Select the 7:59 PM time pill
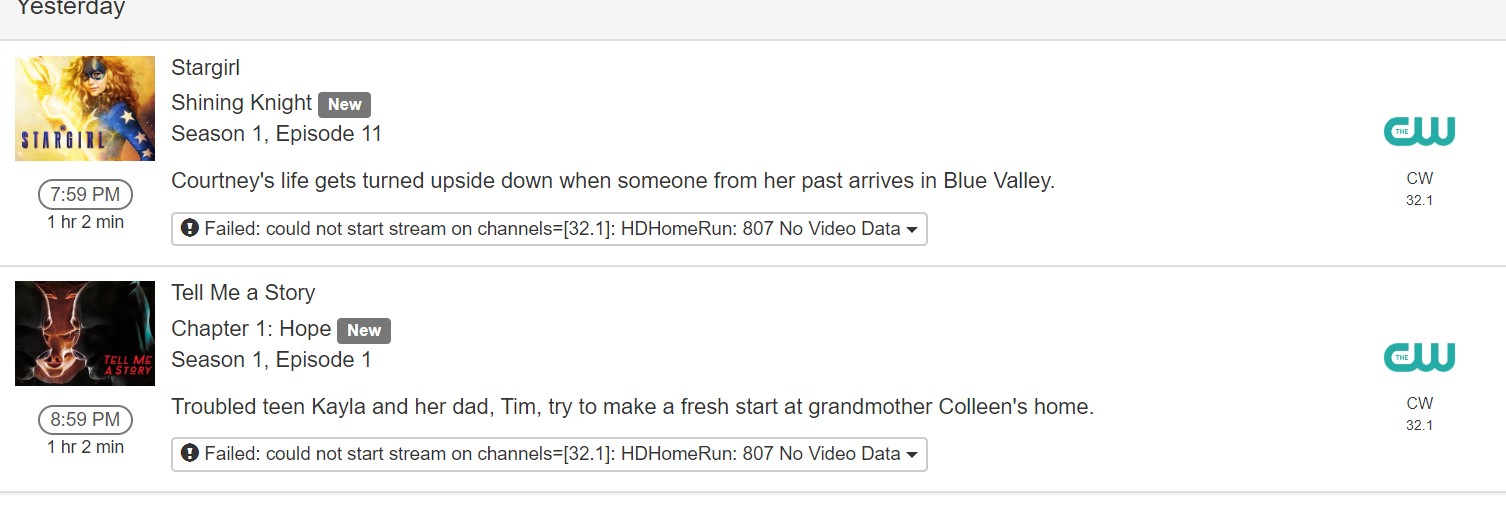1506x510 pixels. [85, 195]
